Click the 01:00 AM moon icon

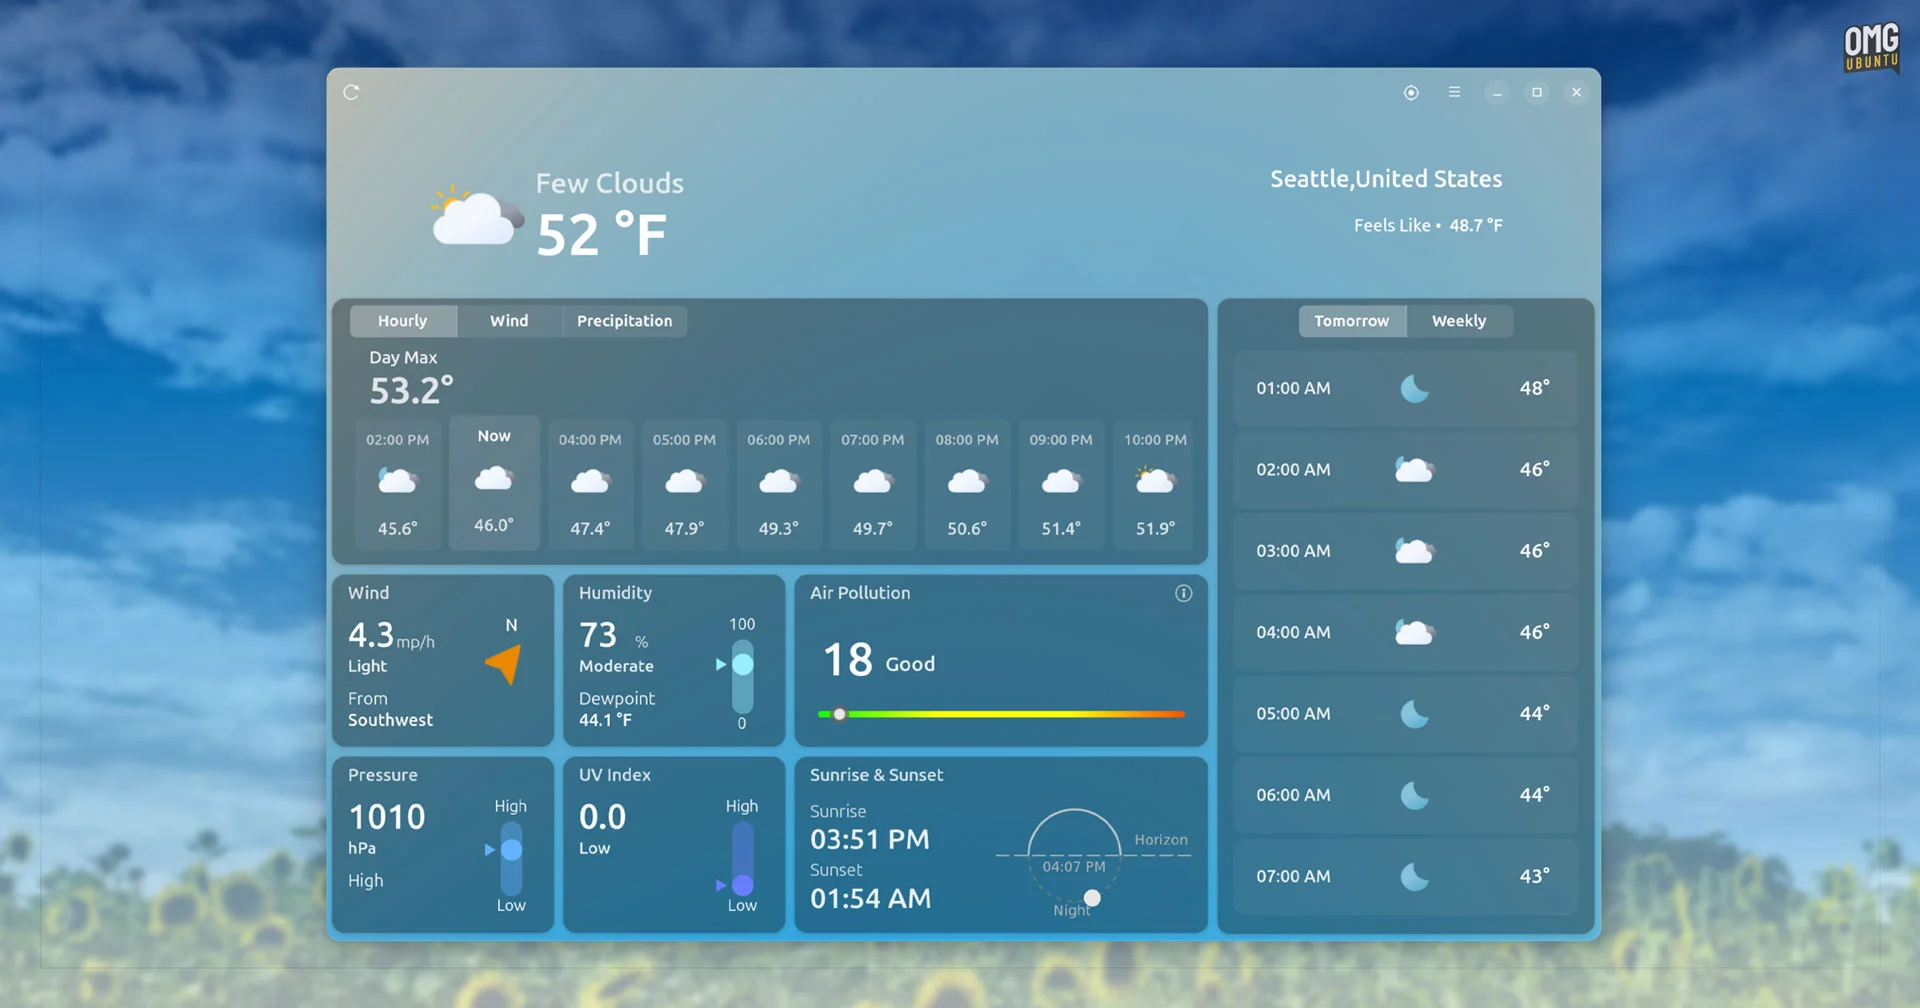[1414, 389]
